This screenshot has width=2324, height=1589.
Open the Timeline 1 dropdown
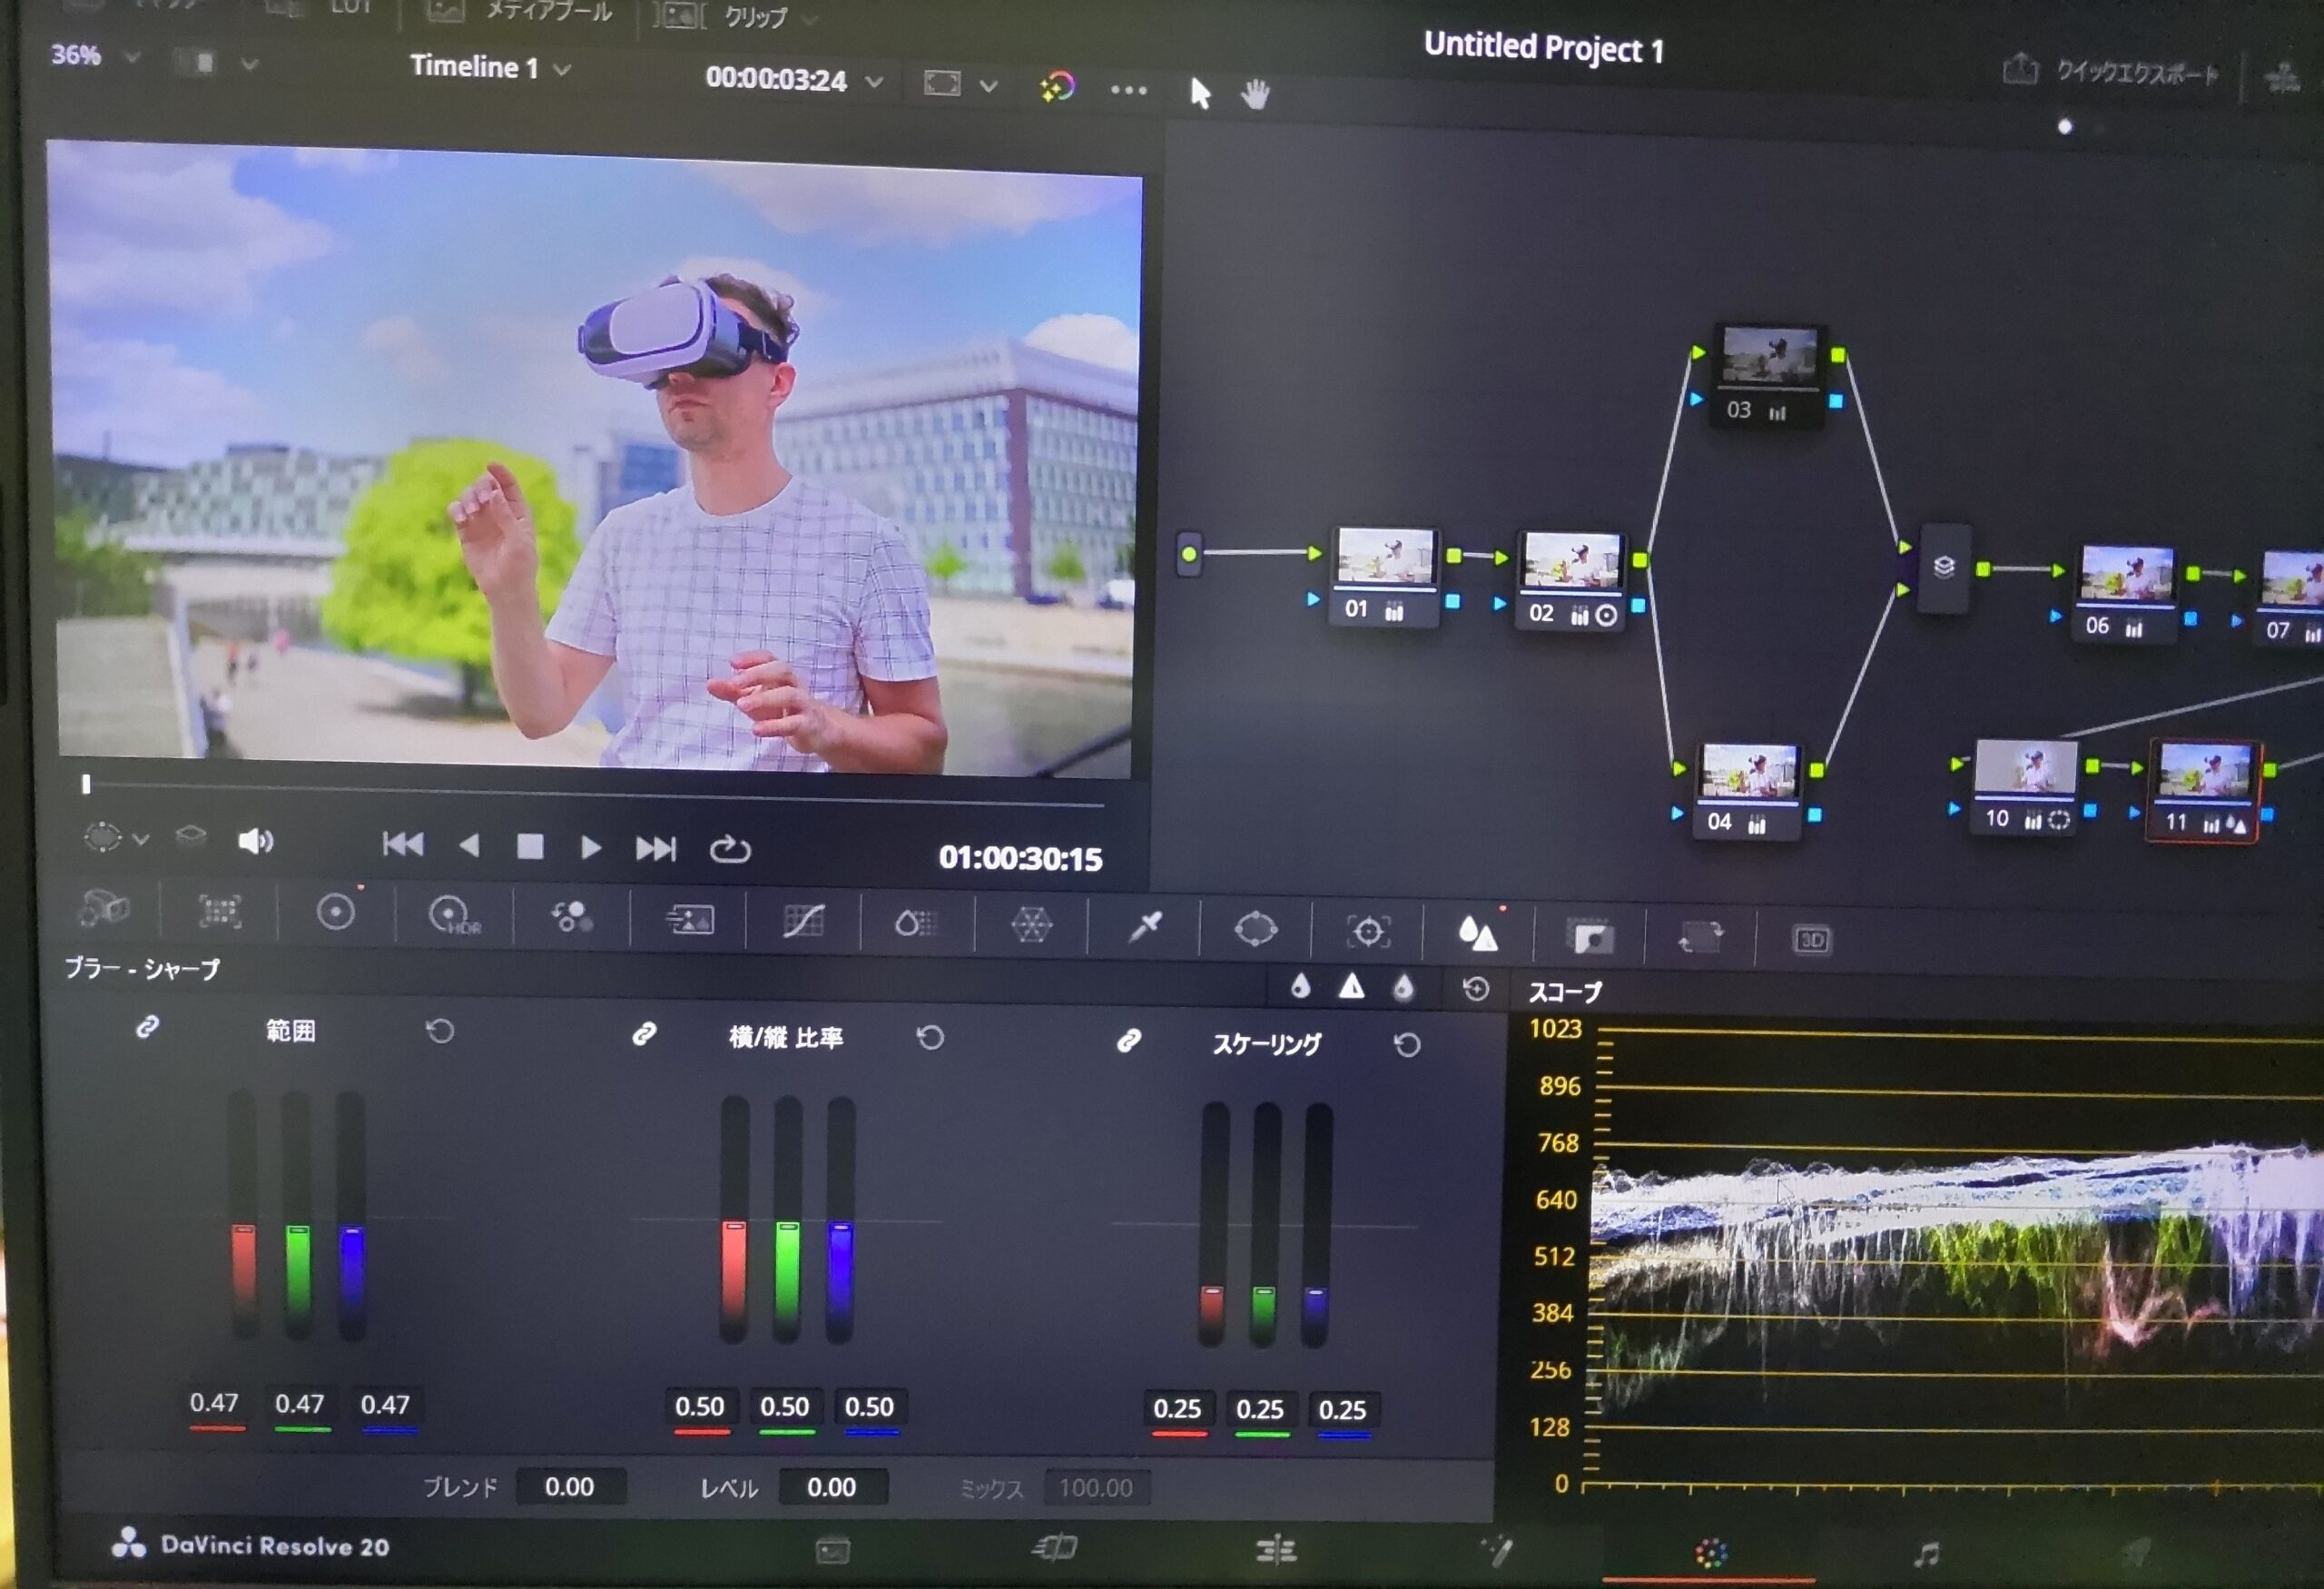click(562, 69)
